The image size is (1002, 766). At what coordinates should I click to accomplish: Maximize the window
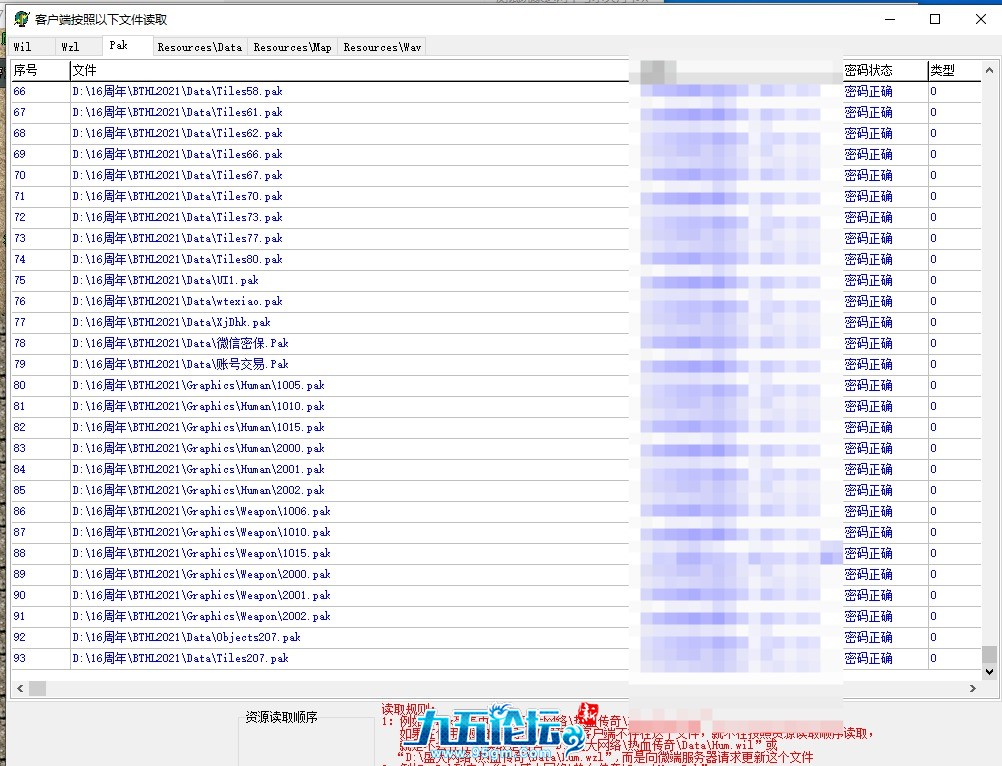pos(935,19)
